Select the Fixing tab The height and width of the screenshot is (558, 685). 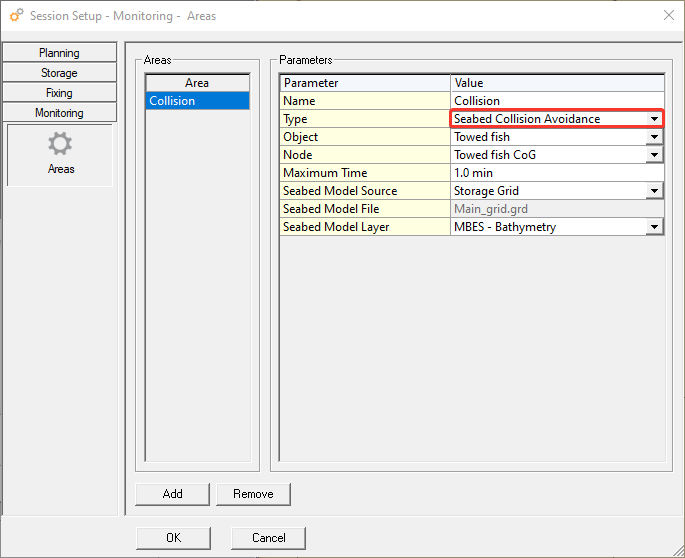click(59, 93)
